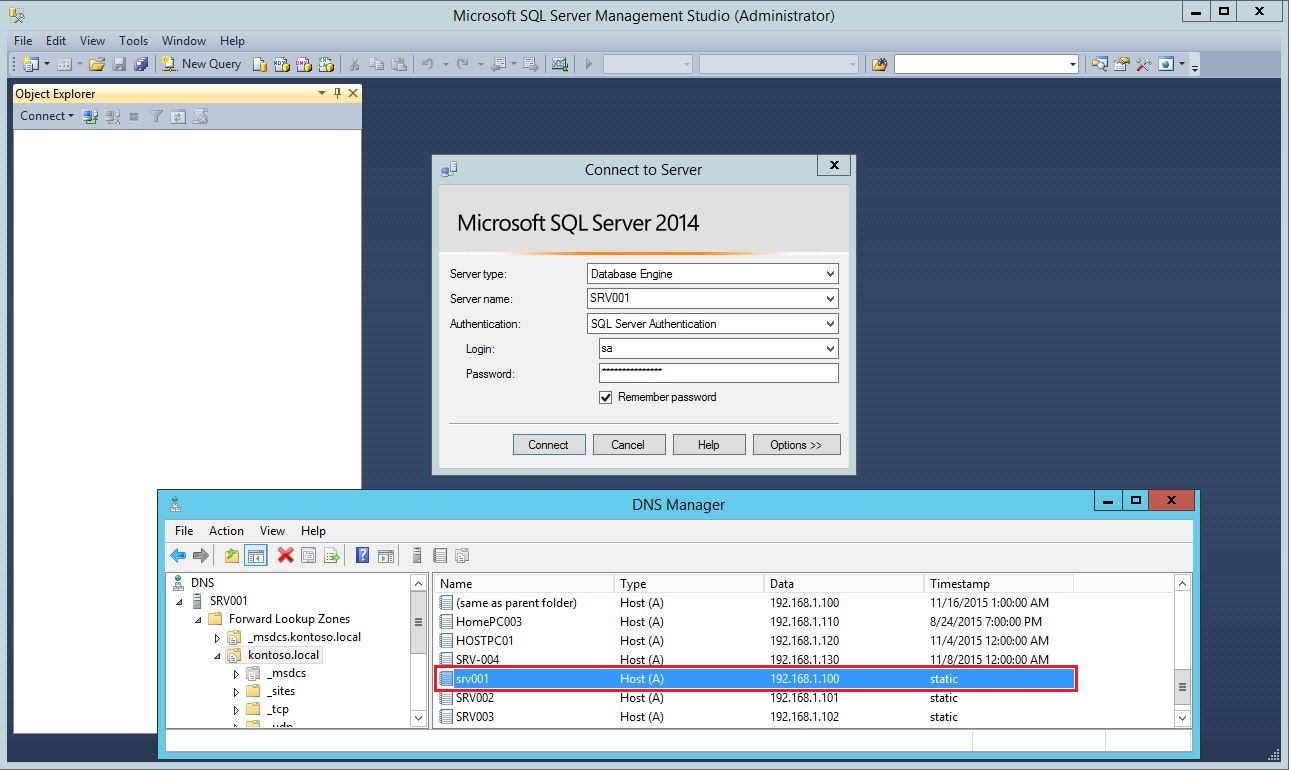1289x770 pixels.
Task: Click the Export List icon in DNS Manager
Action: click(x=332, y=555)
